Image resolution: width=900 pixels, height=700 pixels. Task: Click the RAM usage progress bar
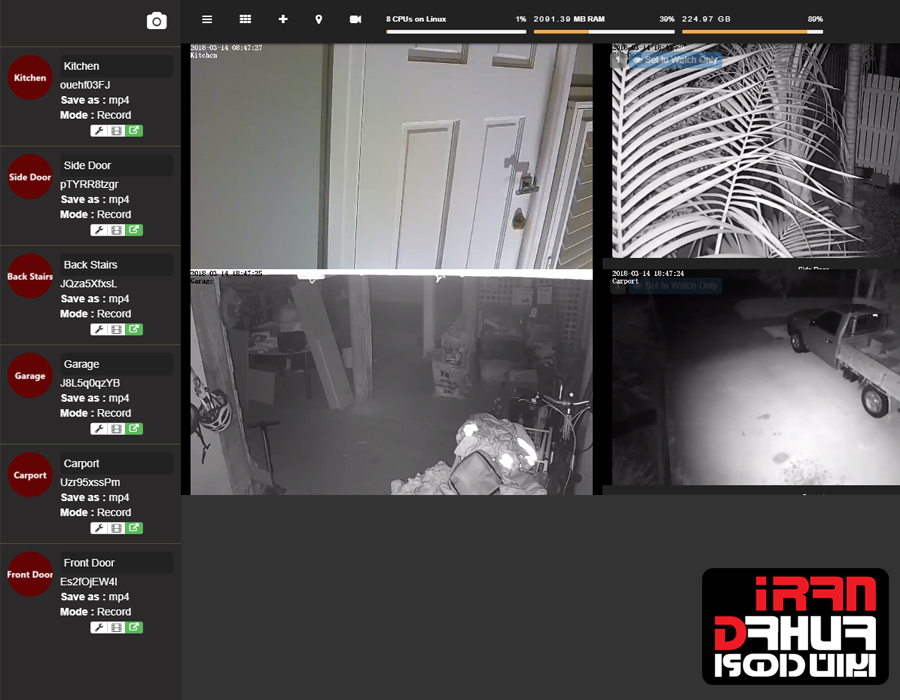[x=604, y=32]
